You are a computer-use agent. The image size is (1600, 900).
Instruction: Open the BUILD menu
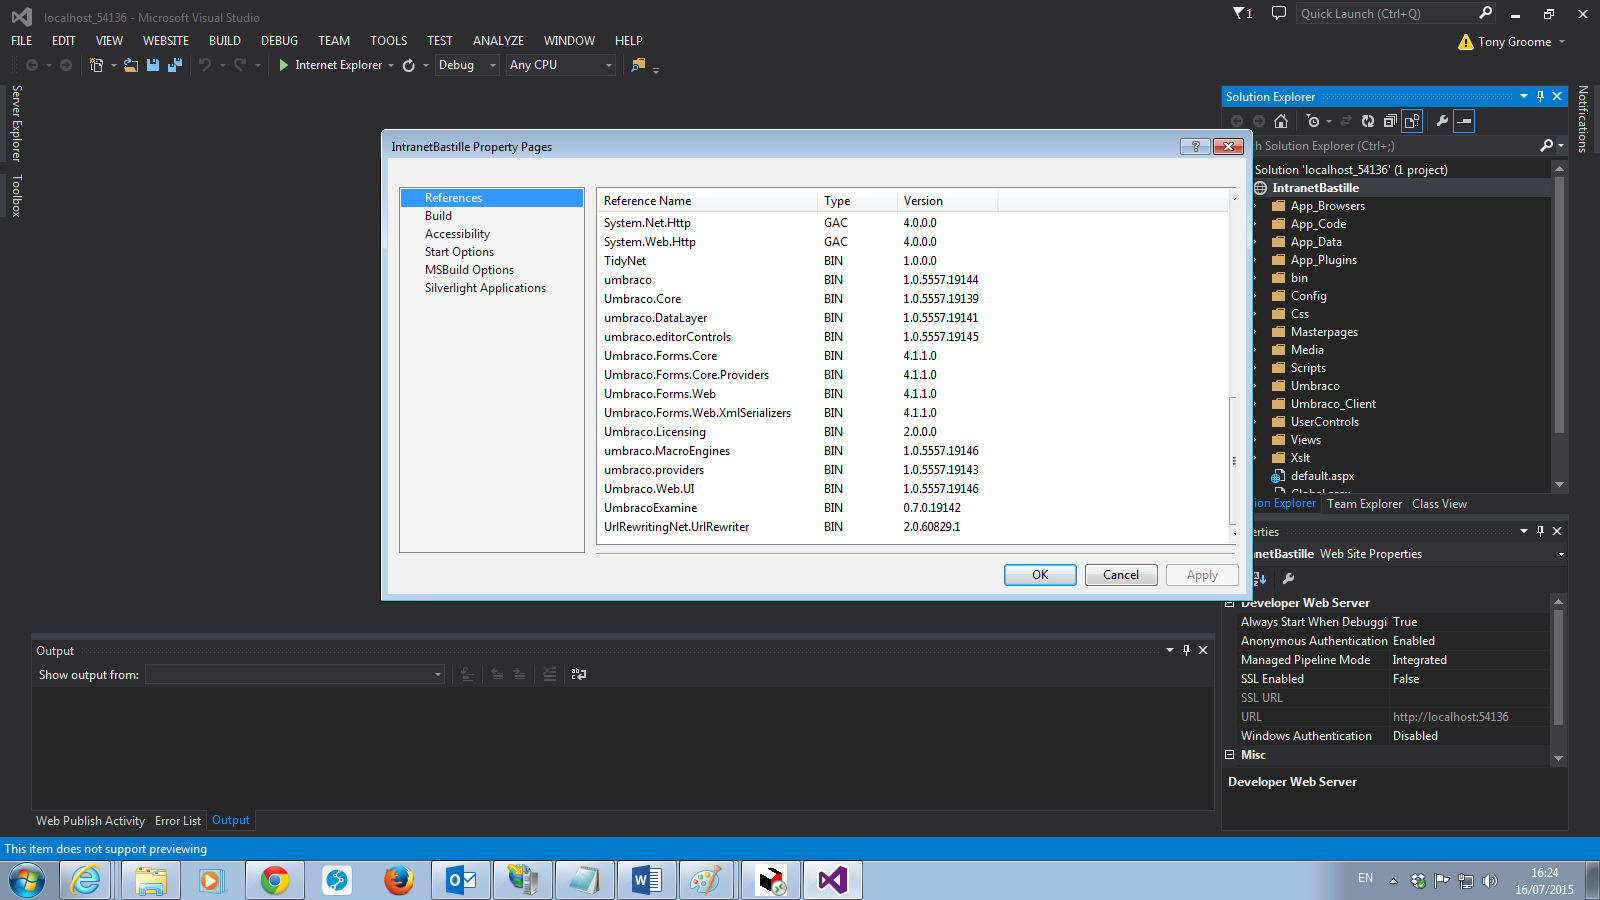coord(225,41)
